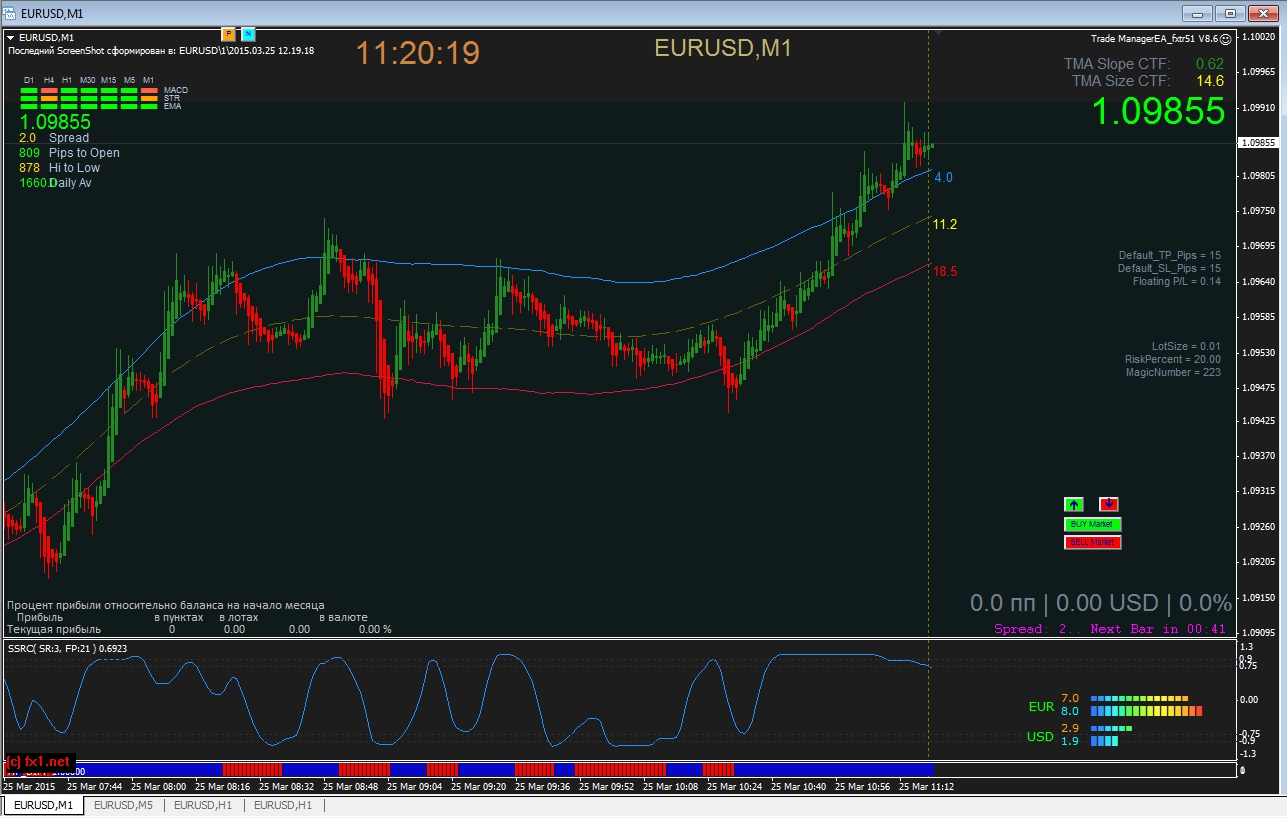Click the EUR strength value 7.0
The image size is (1287, 818).
[1070, 698]
